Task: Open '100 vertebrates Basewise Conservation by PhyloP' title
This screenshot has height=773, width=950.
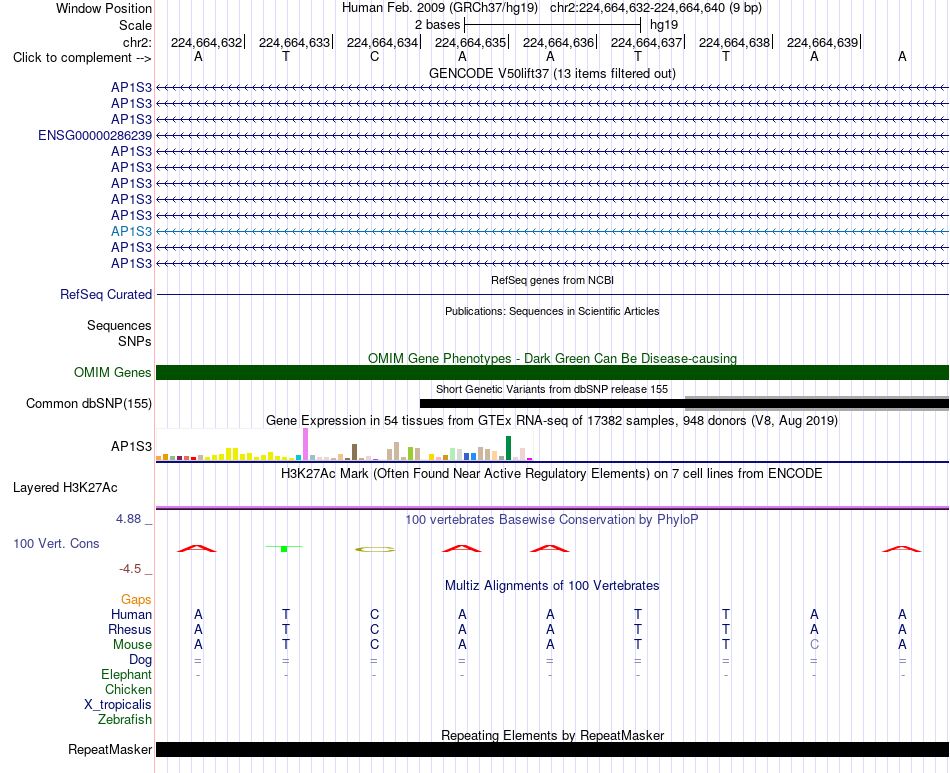Action: click(552, 520)
